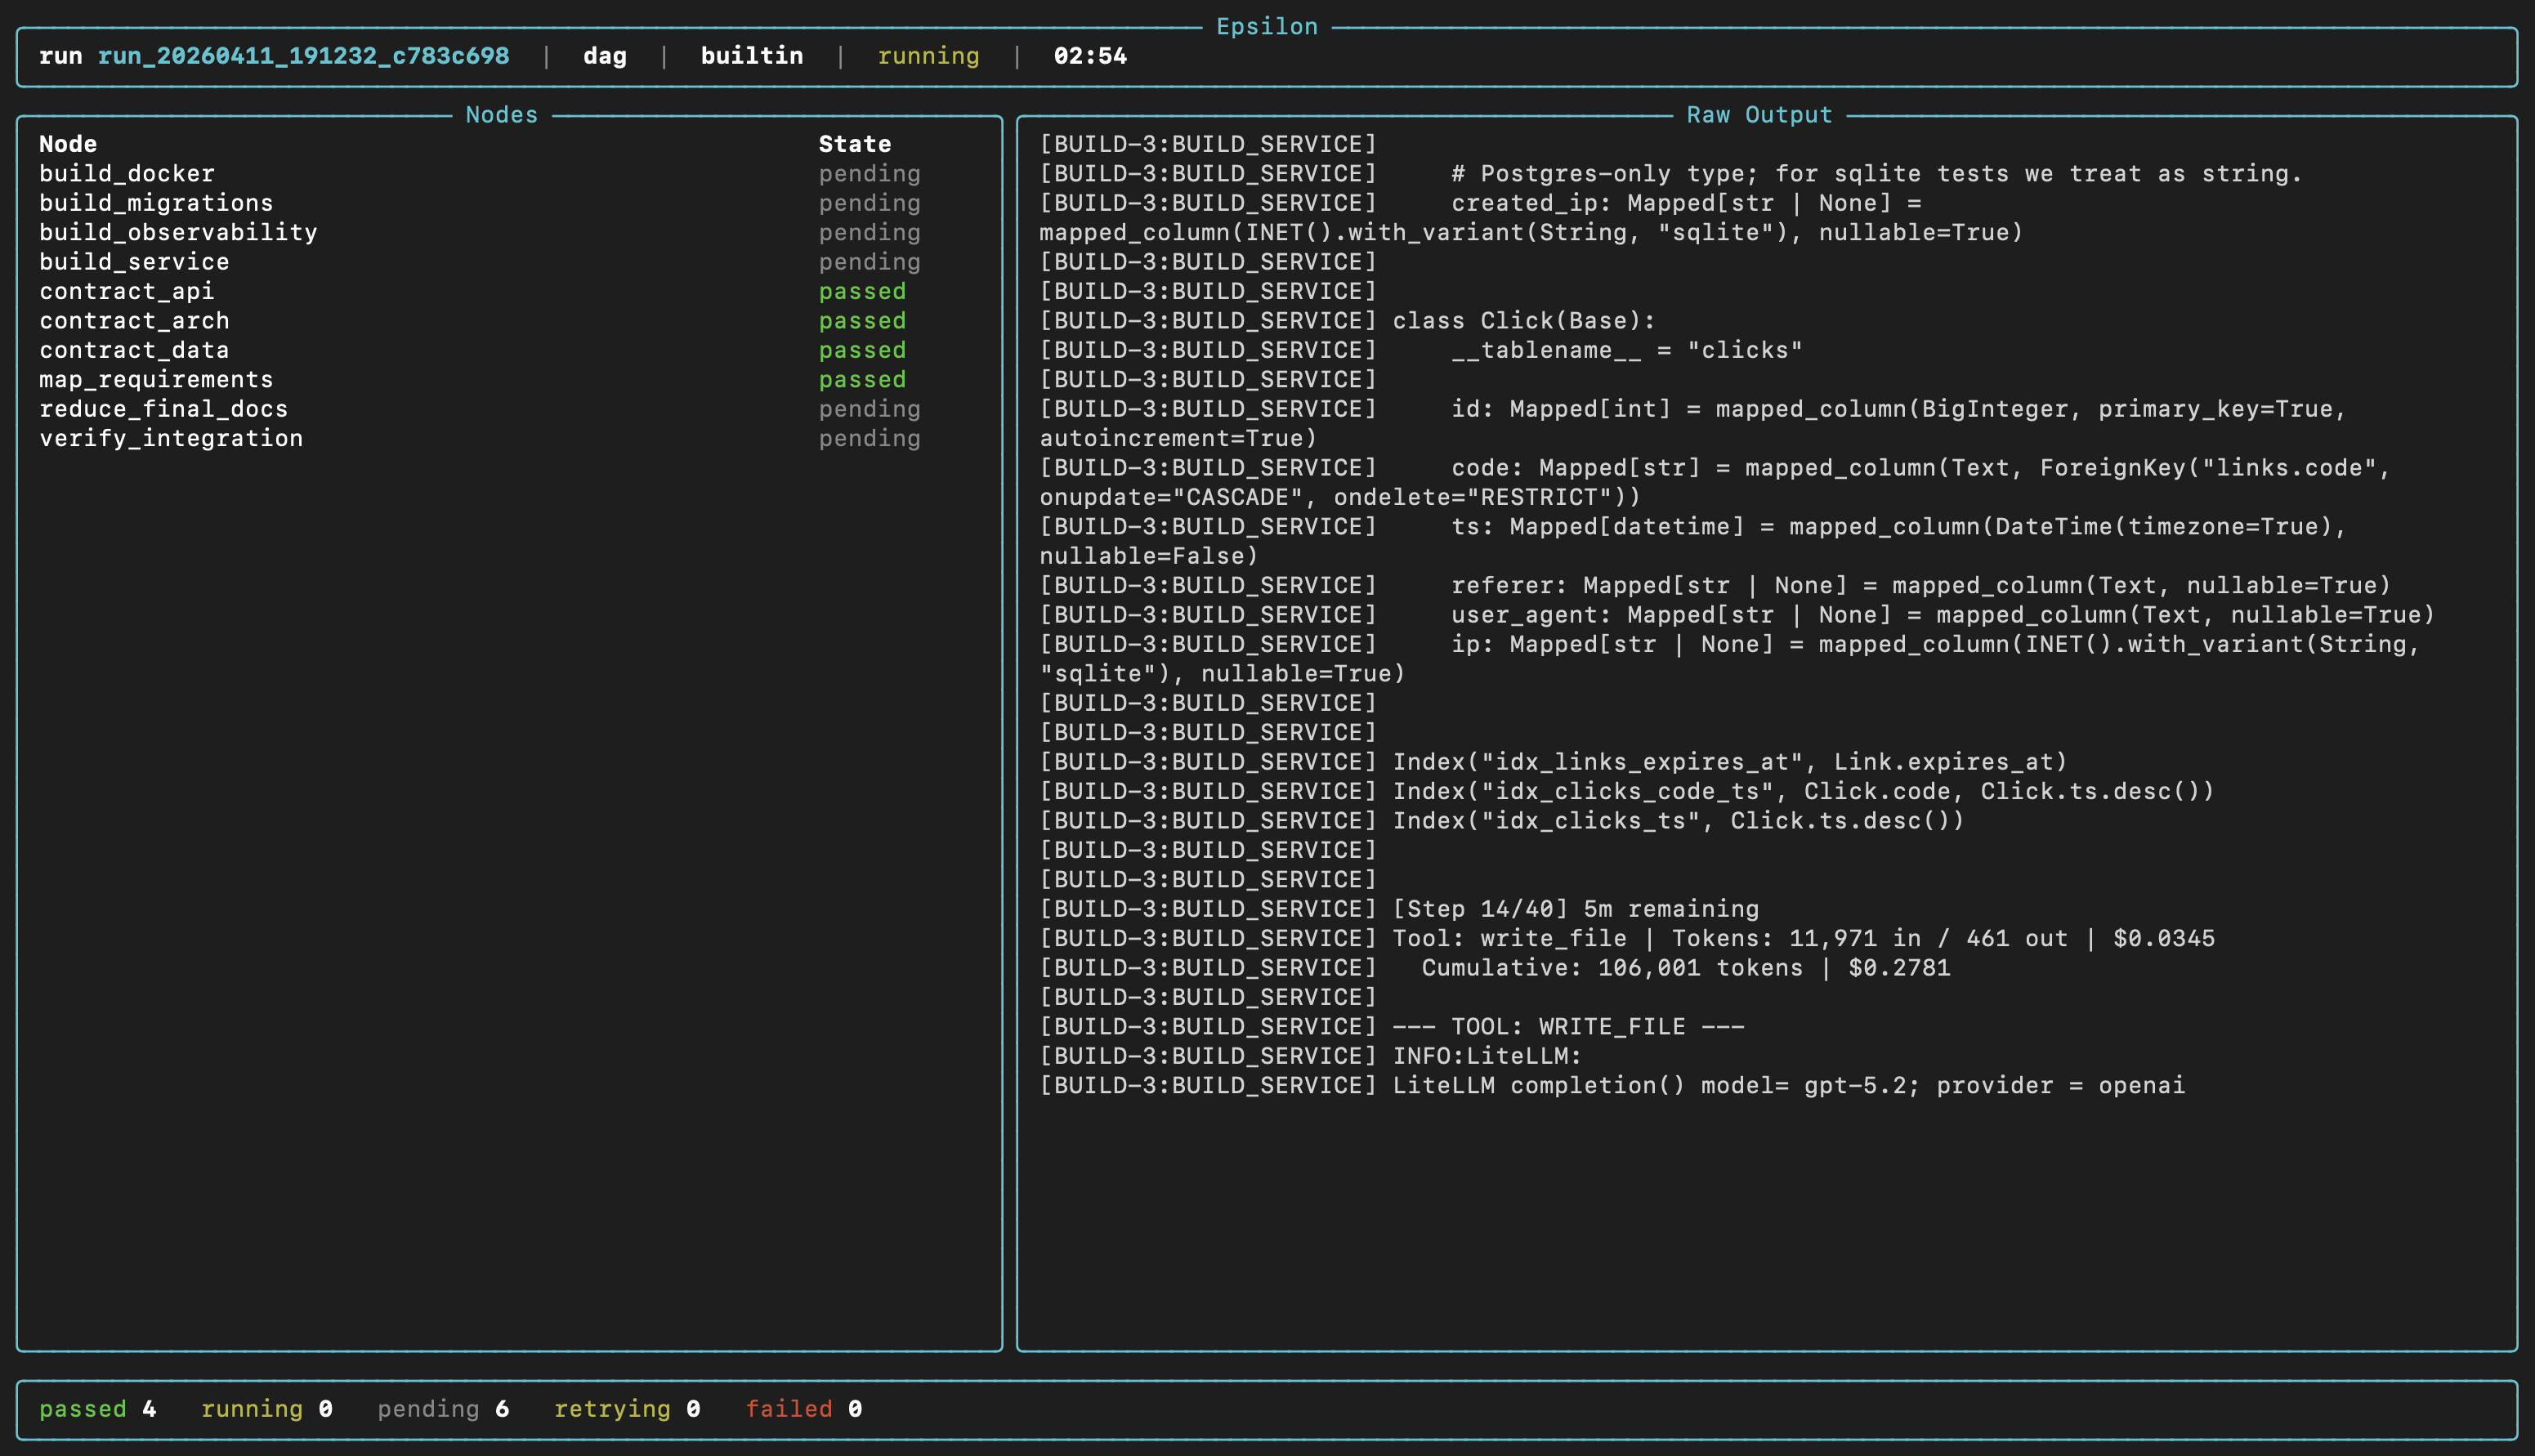Click the Raw Output panel title
Screen dimensions: 2535x1456
1760,115
